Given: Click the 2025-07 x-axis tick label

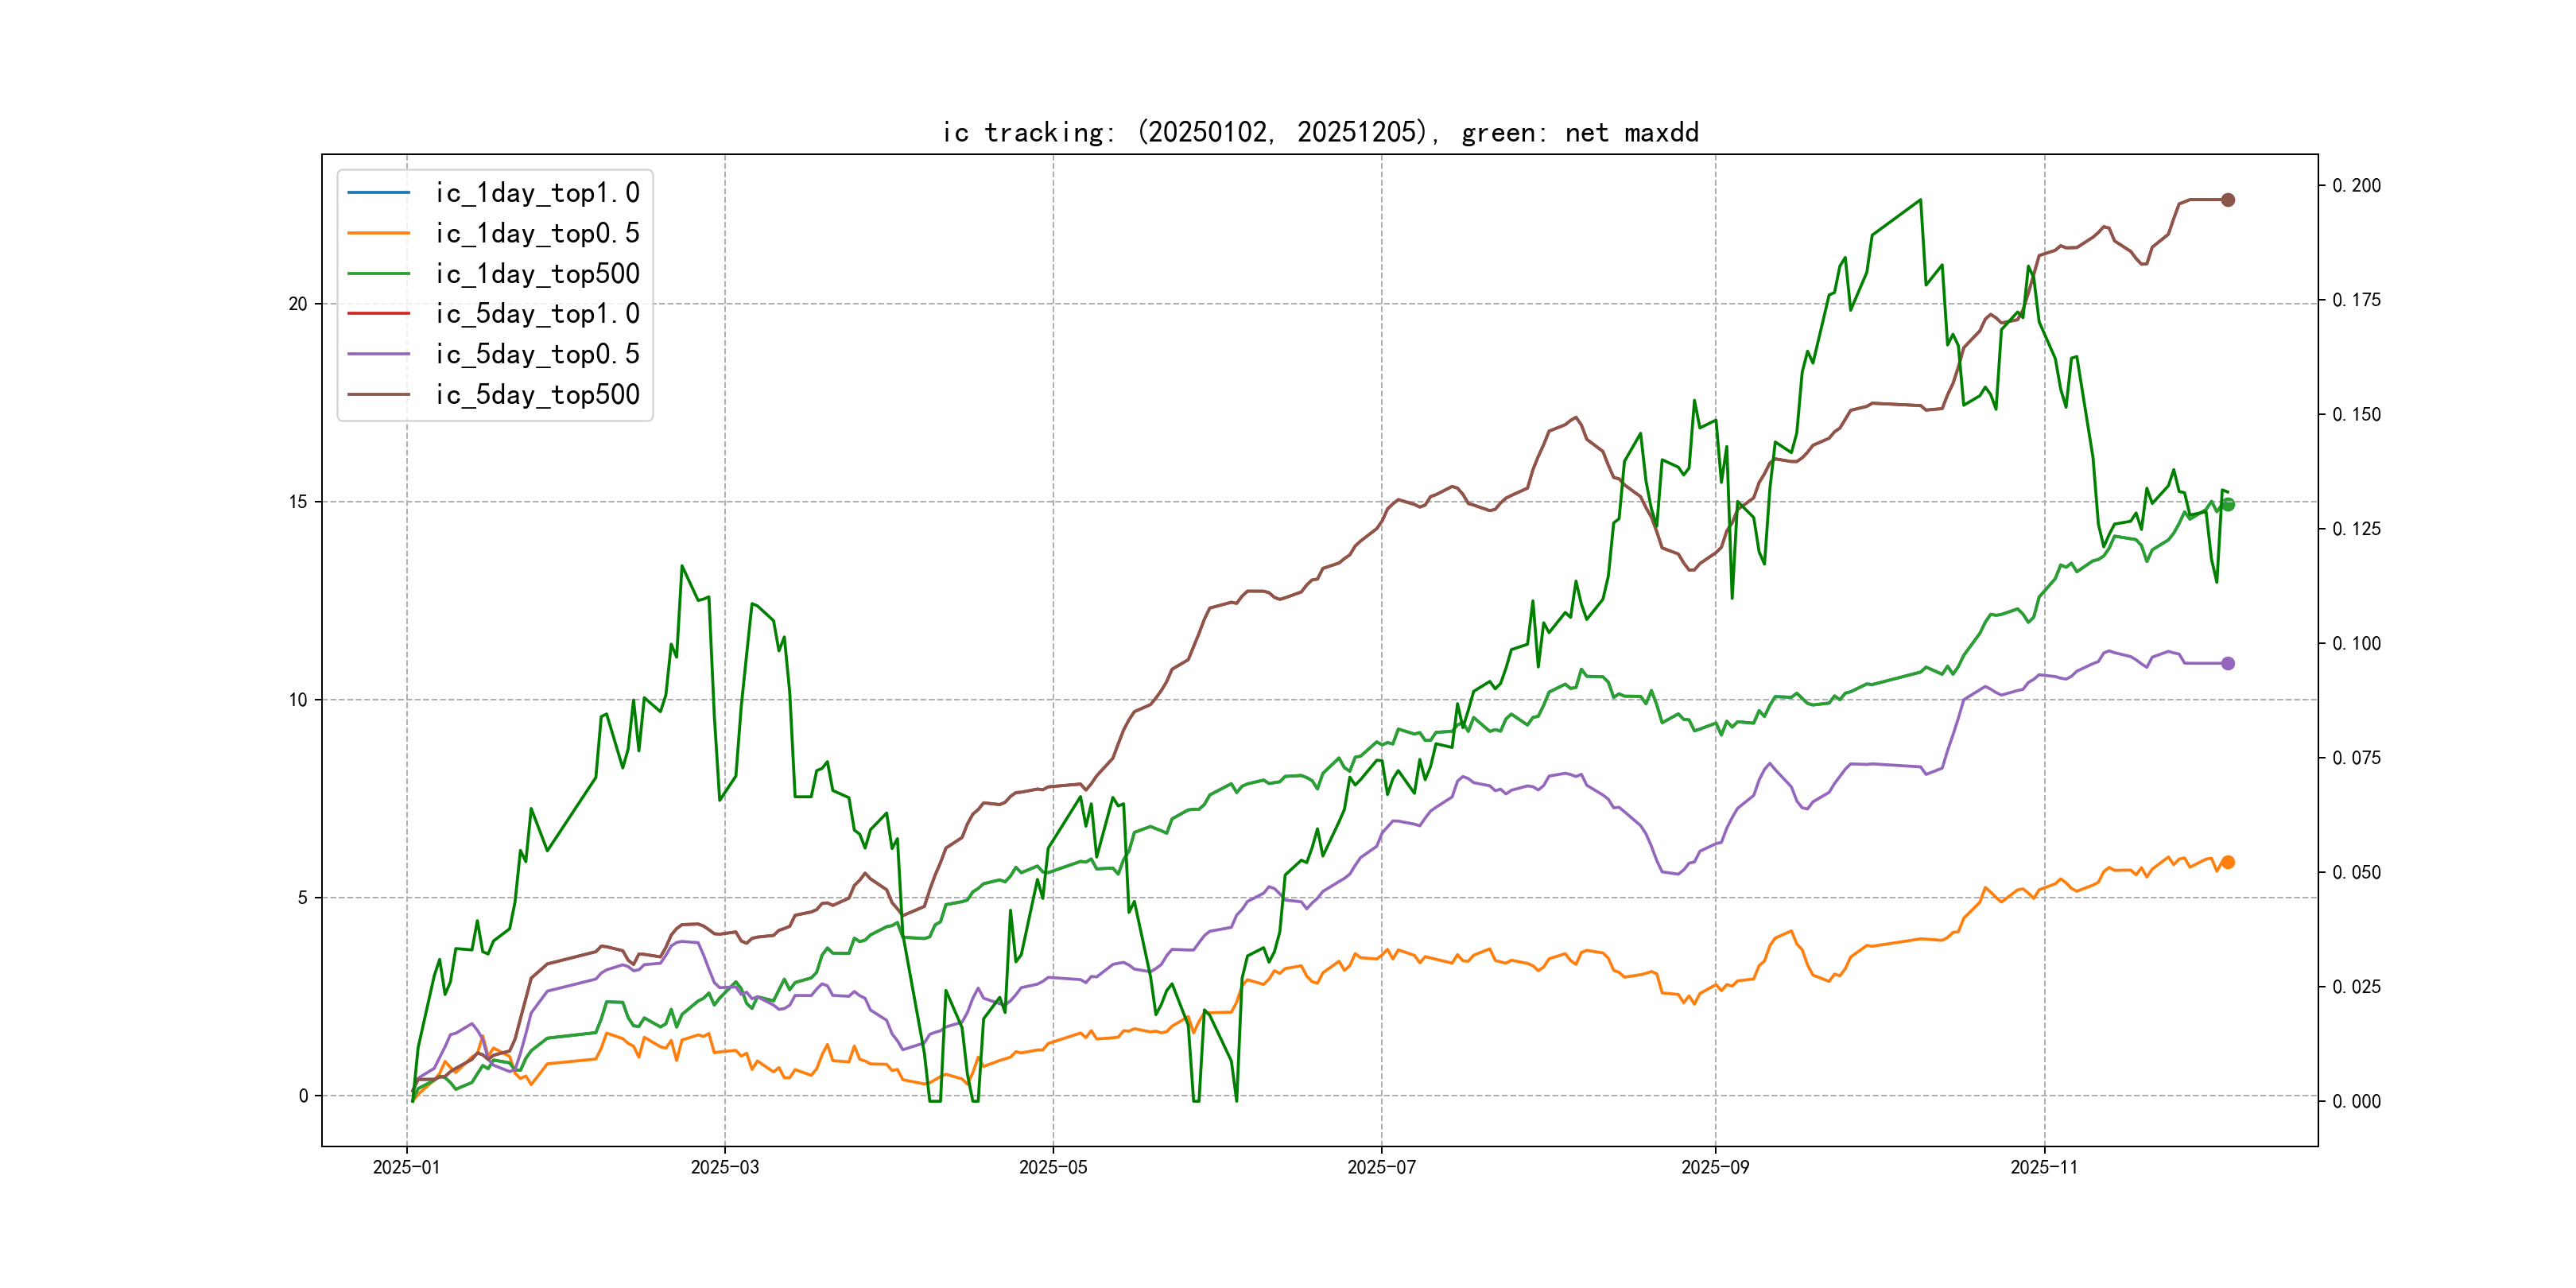Looking at the screenshot, I should tap(1381, 1167).
